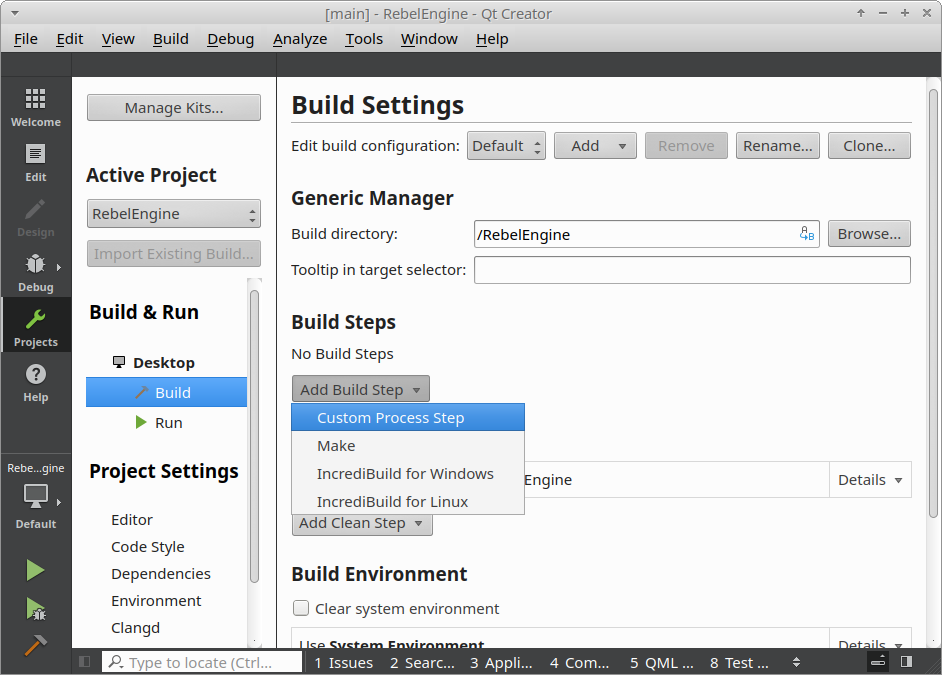Select the Projects mode wrench icon

click(35, 319)
